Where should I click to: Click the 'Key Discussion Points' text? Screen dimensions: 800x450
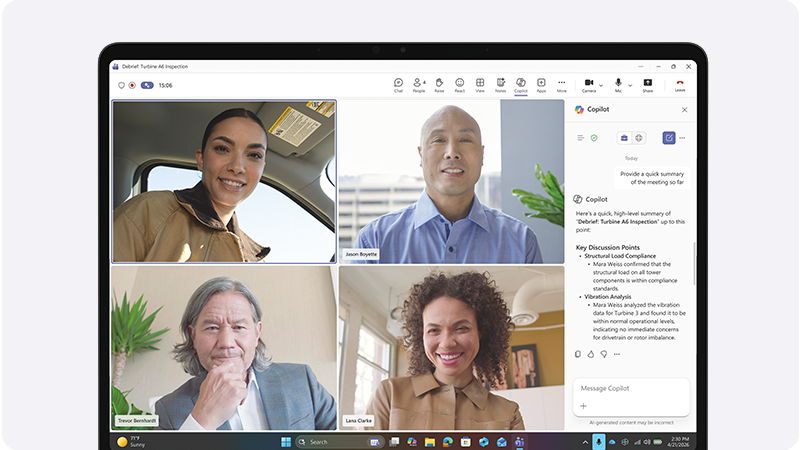pos(608,247)
